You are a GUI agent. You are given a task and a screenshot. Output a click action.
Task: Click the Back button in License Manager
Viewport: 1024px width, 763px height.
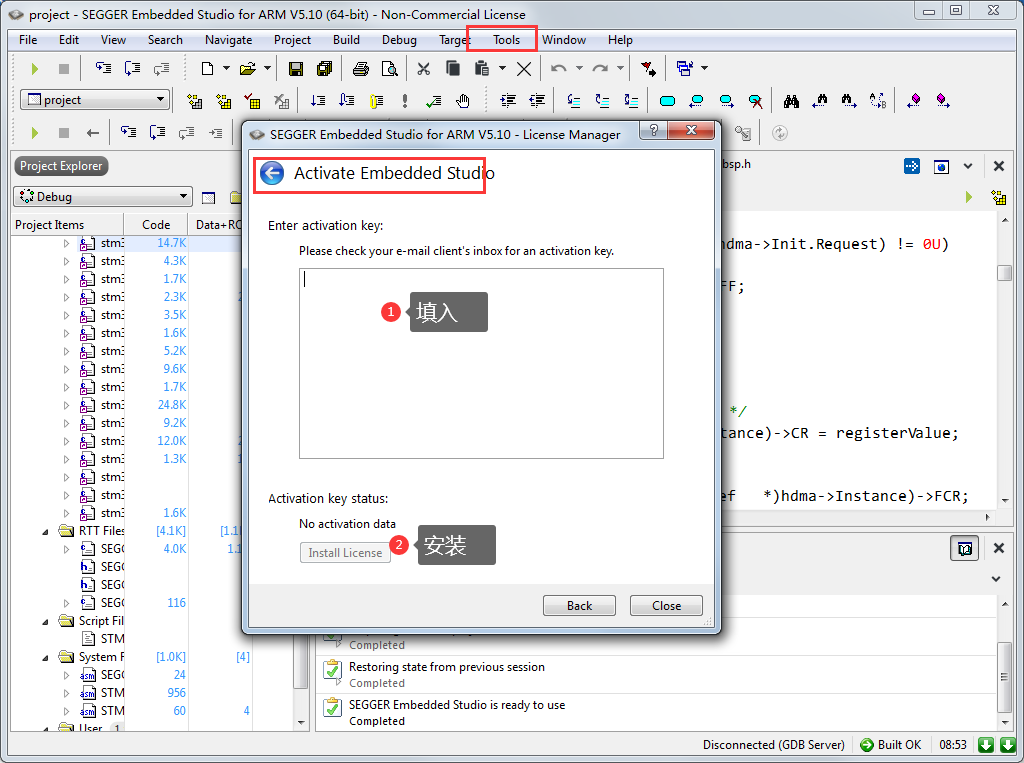pos(579,606)
